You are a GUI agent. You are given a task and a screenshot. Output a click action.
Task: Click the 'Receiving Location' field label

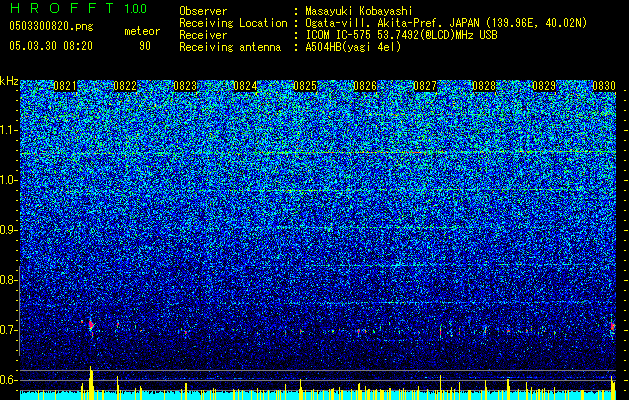pos(233,23)
